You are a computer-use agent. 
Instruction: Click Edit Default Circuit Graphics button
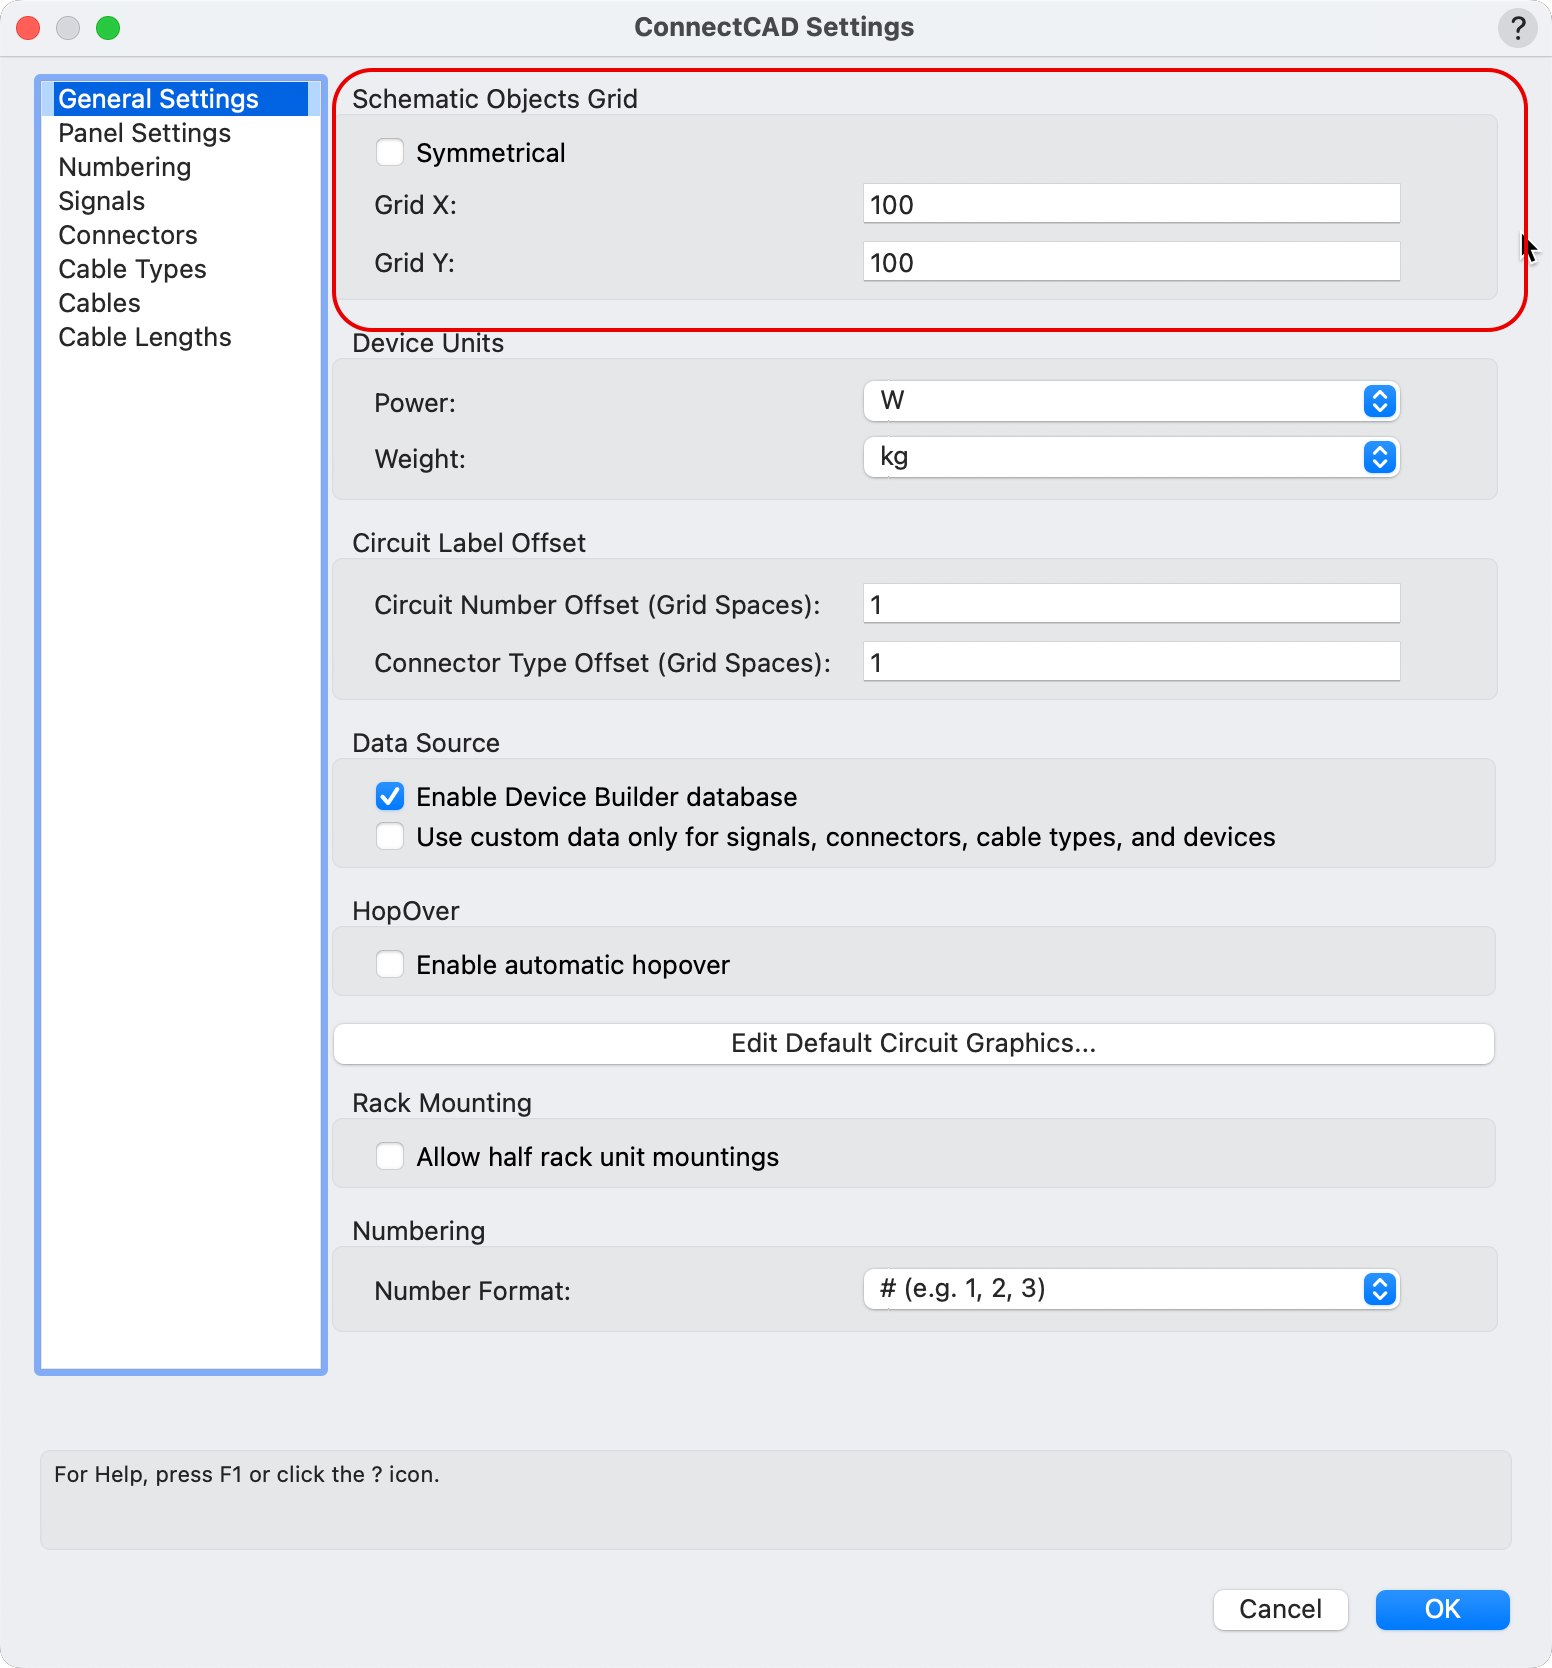coord(913,1043)
